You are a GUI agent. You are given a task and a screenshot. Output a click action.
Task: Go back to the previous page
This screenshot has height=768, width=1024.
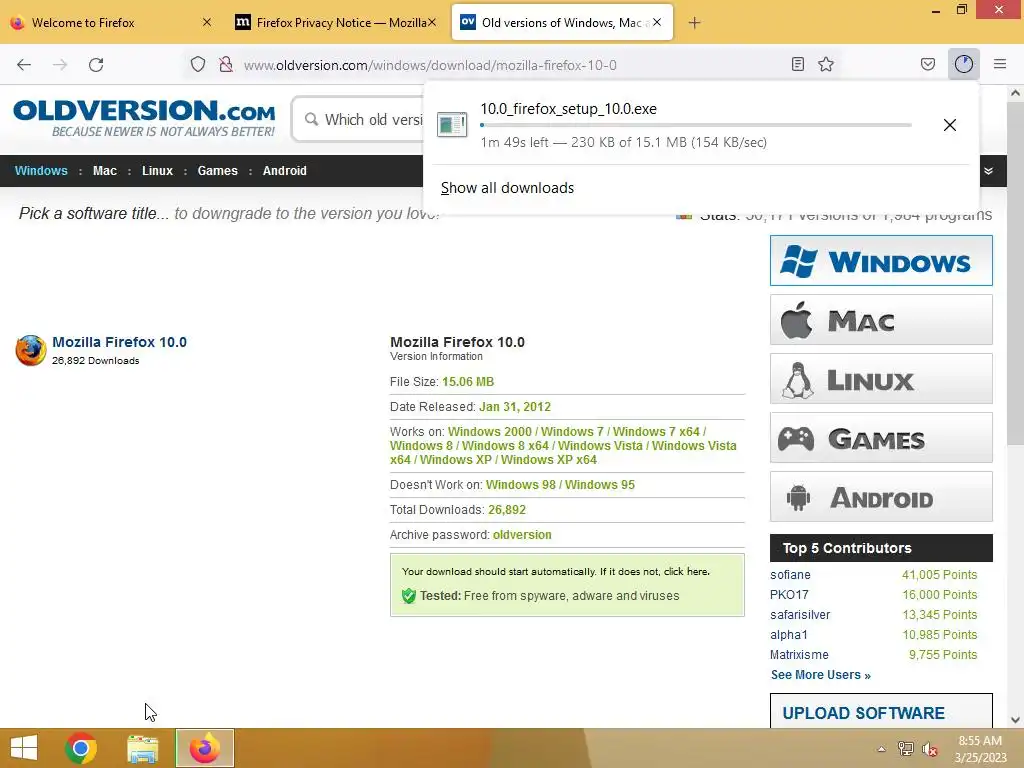(x=24, y=65)
